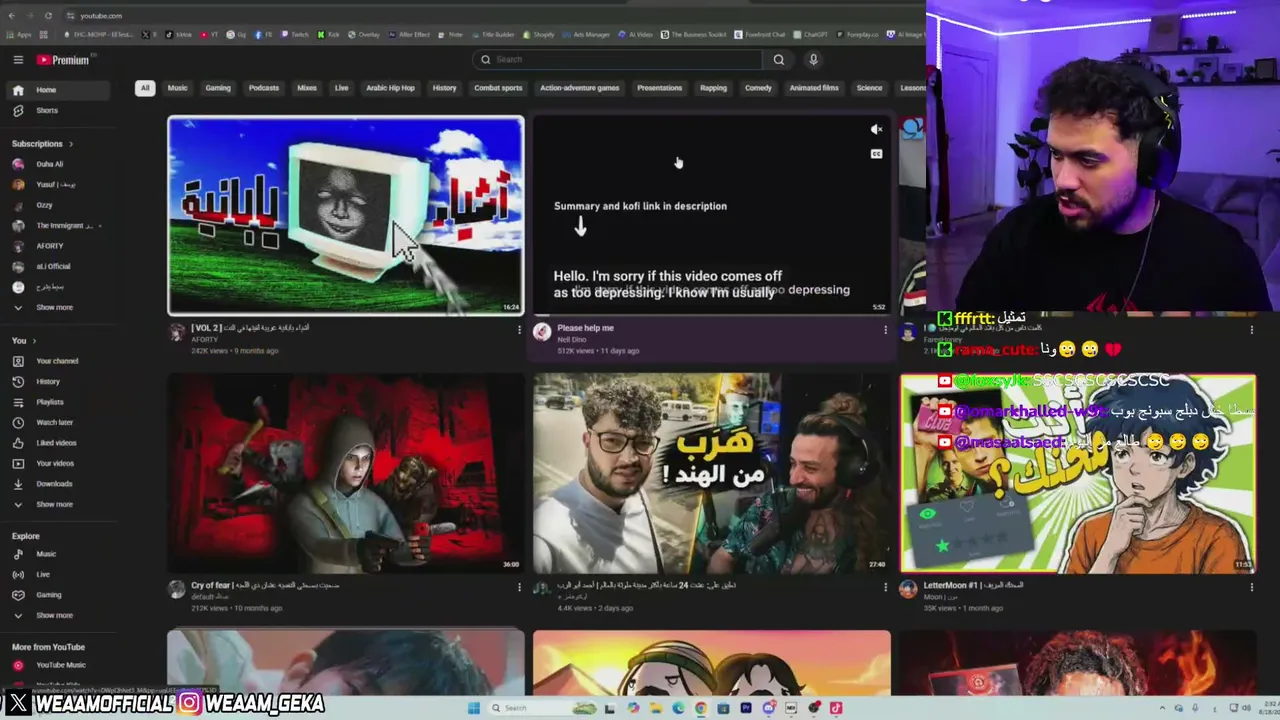Open options menu for LetterMoon #1 video

point(1251,587)
